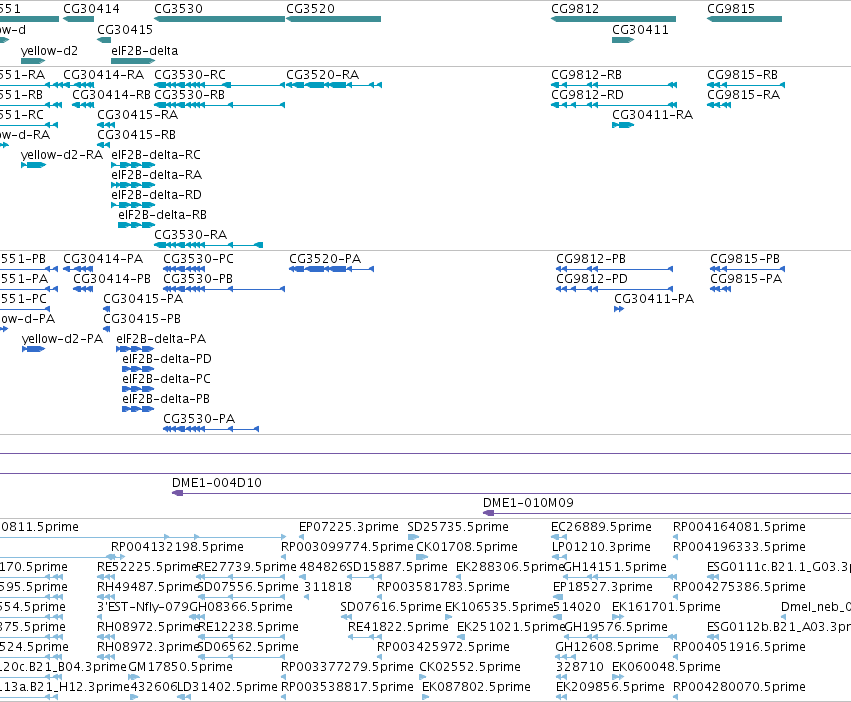This screenshot has height=702, width=851.
Task: Select transcript eIF2B-delta-RB
Action: coord(162,216)
